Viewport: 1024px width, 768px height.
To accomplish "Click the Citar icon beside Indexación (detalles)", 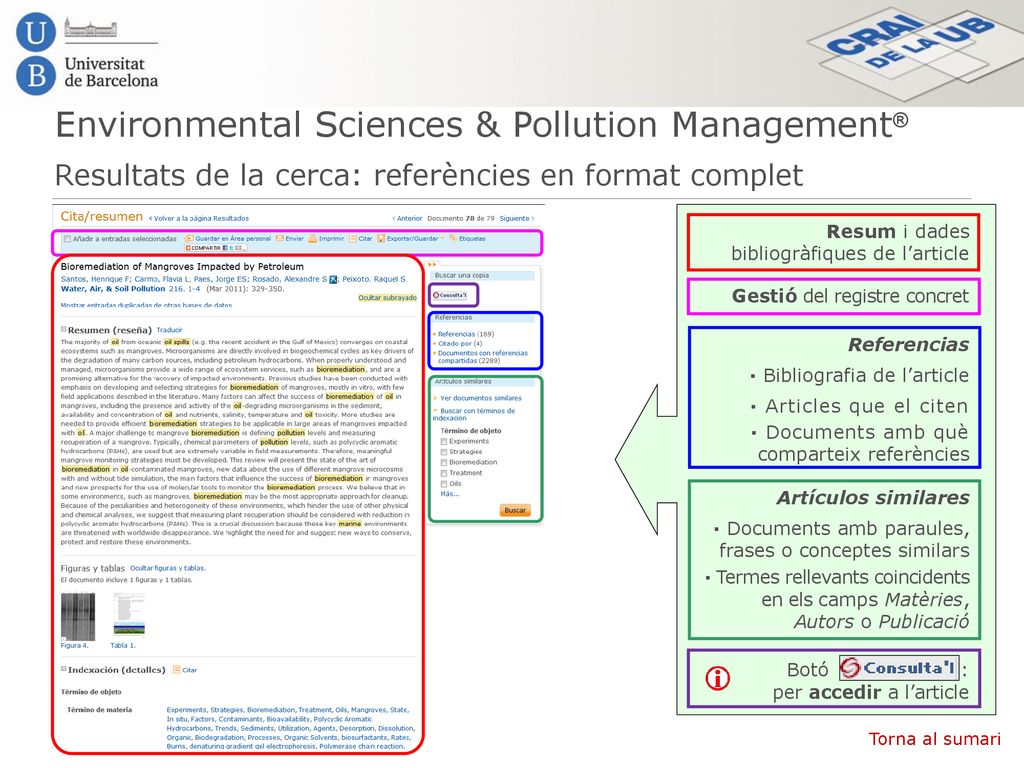I will tap(176, 670).
